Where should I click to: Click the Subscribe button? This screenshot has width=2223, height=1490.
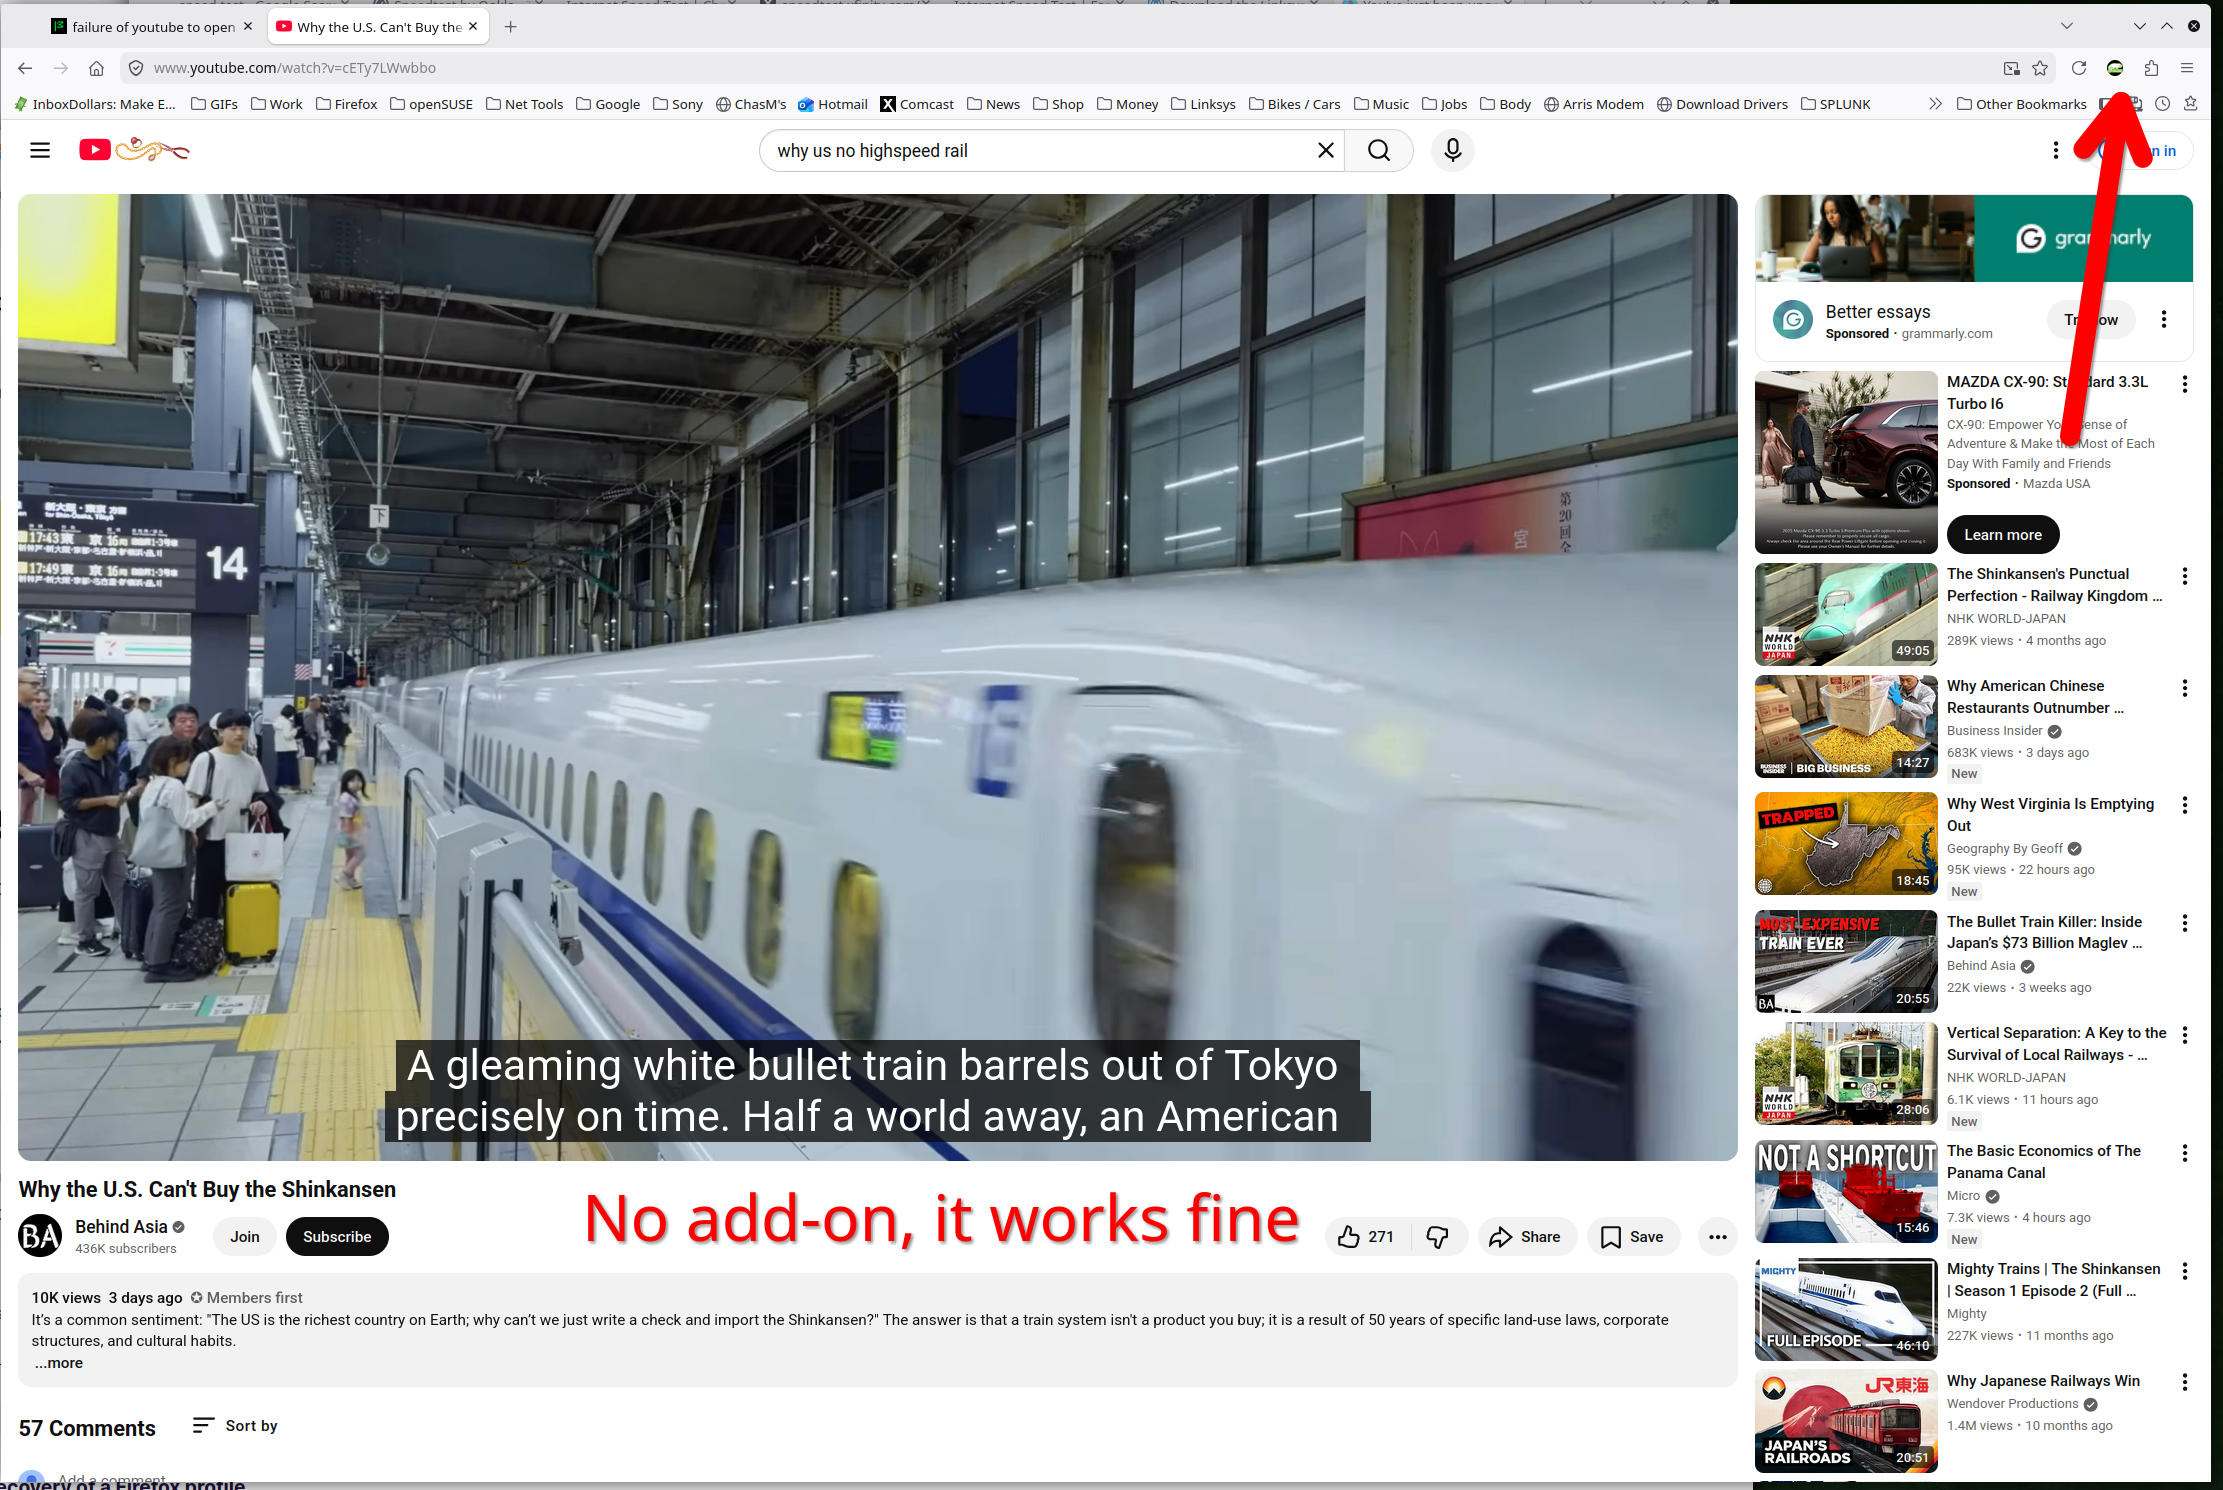click(x=337, y=1237)
